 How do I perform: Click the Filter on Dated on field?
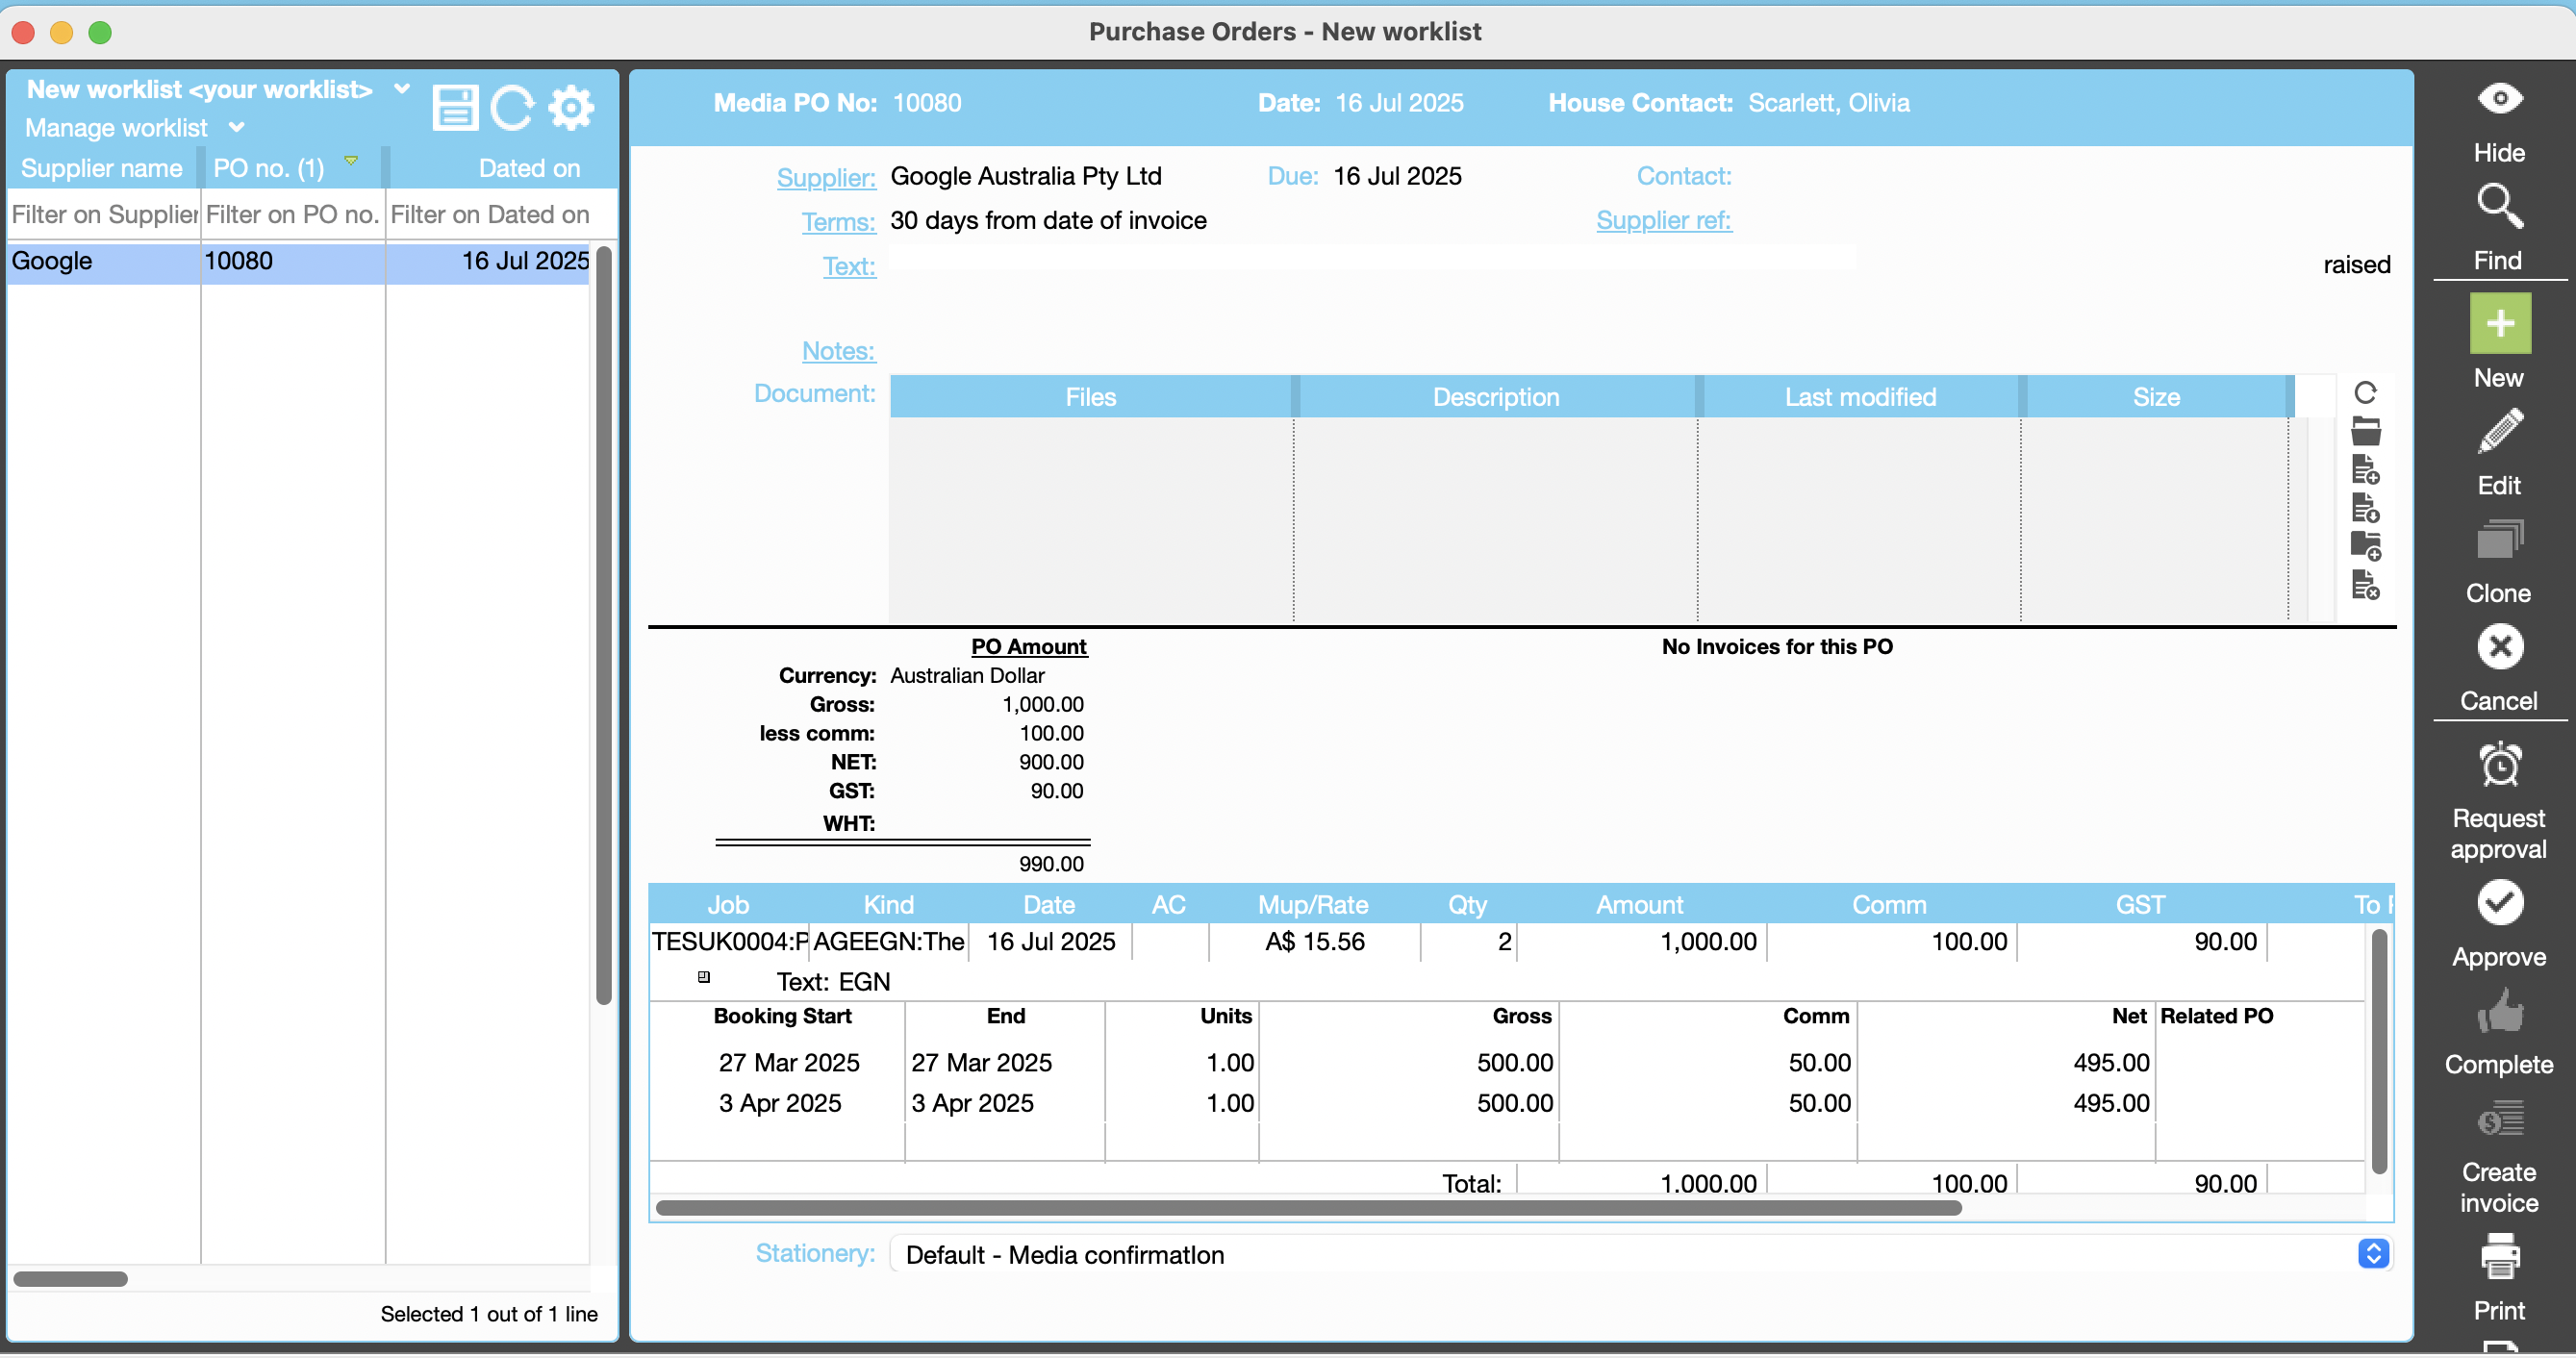coord(490,215)
